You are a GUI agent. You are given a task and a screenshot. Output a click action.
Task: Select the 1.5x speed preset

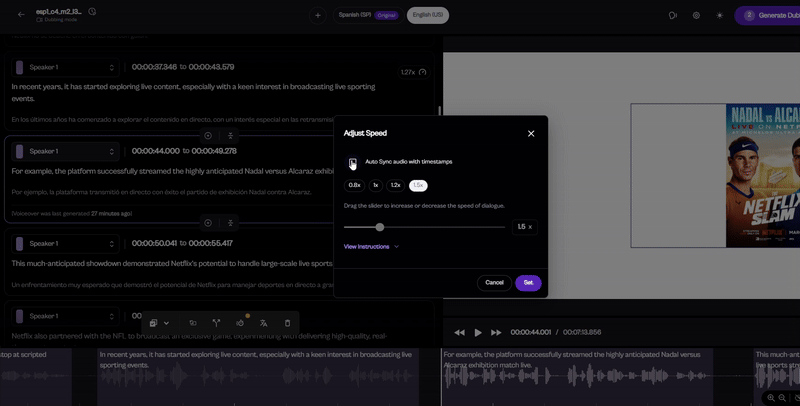[418, 185]
